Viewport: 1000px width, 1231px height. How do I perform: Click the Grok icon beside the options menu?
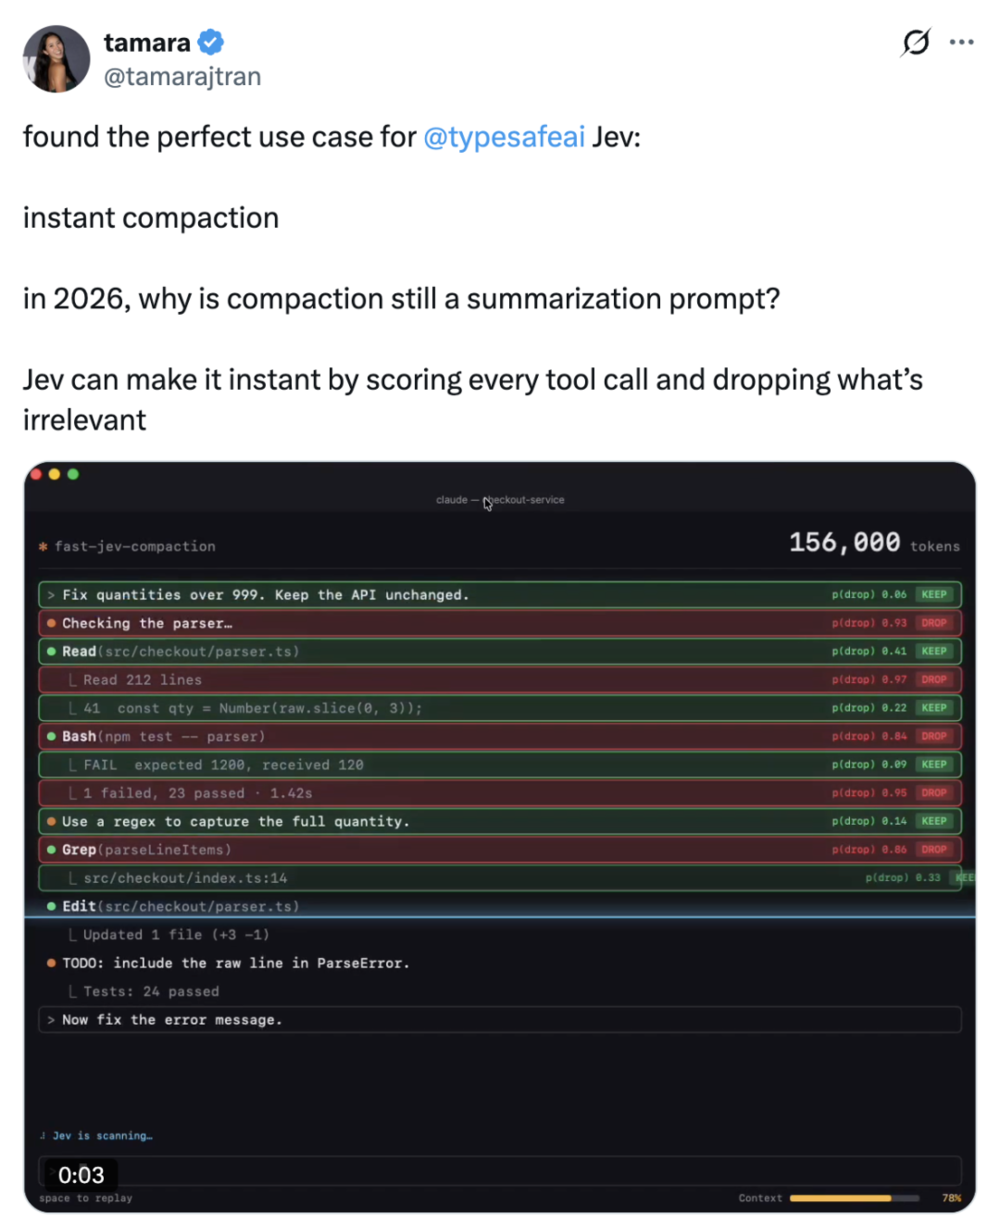pyautogui.click(x=915, y=42)
